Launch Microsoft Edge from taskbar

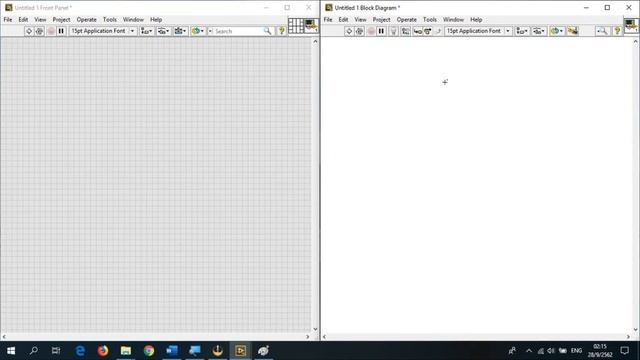pyautogui.click(x=80, y=351)
